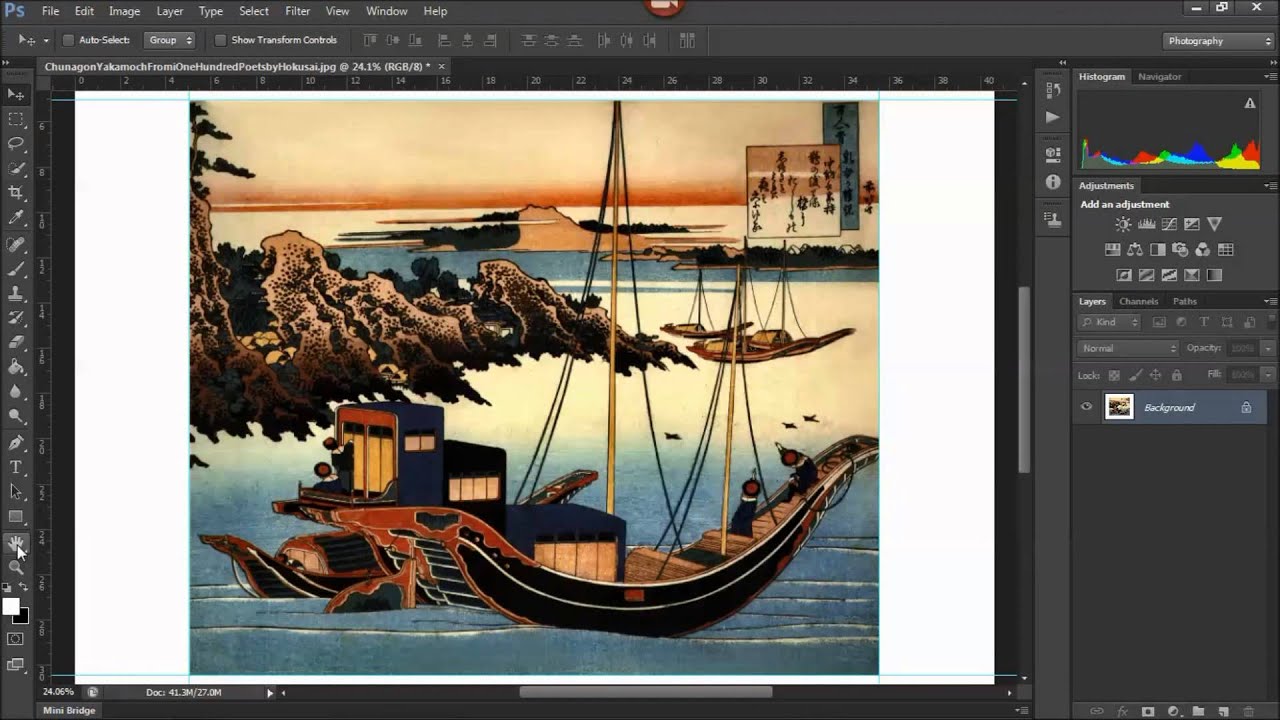Select the Path Selection tool
This screenshot has width=1280, height=720.
pos(16,492)
